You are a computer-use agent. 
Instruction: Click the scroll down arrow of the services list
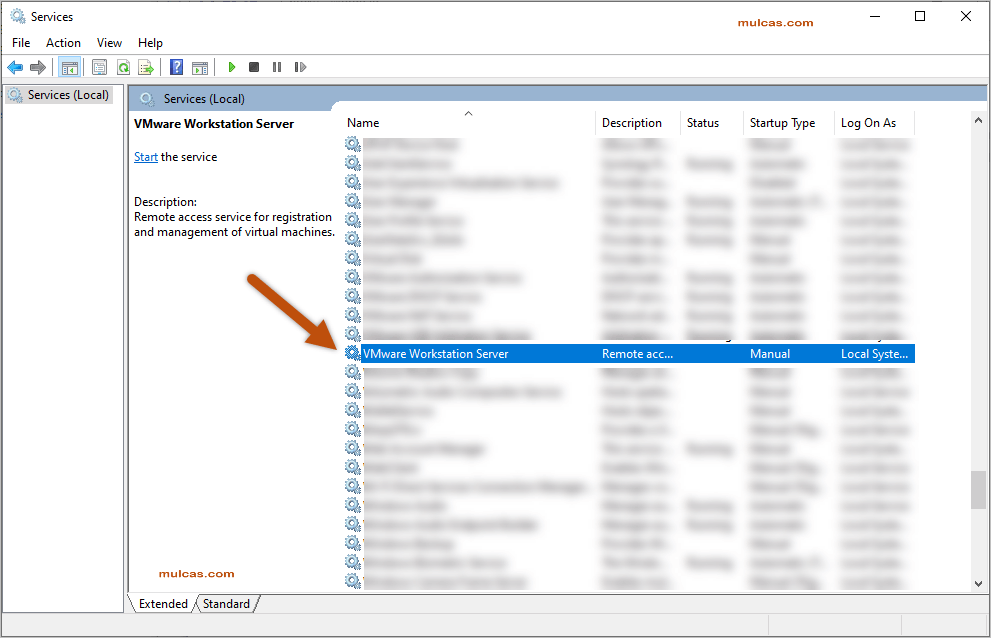tap(978, 583)
